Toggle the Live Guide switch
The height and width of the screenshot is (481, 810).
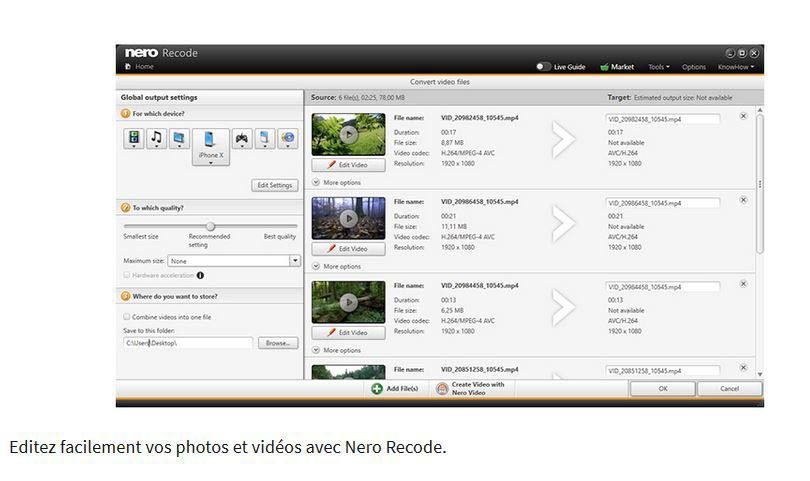pyautogui.click(x=543, y=67)
